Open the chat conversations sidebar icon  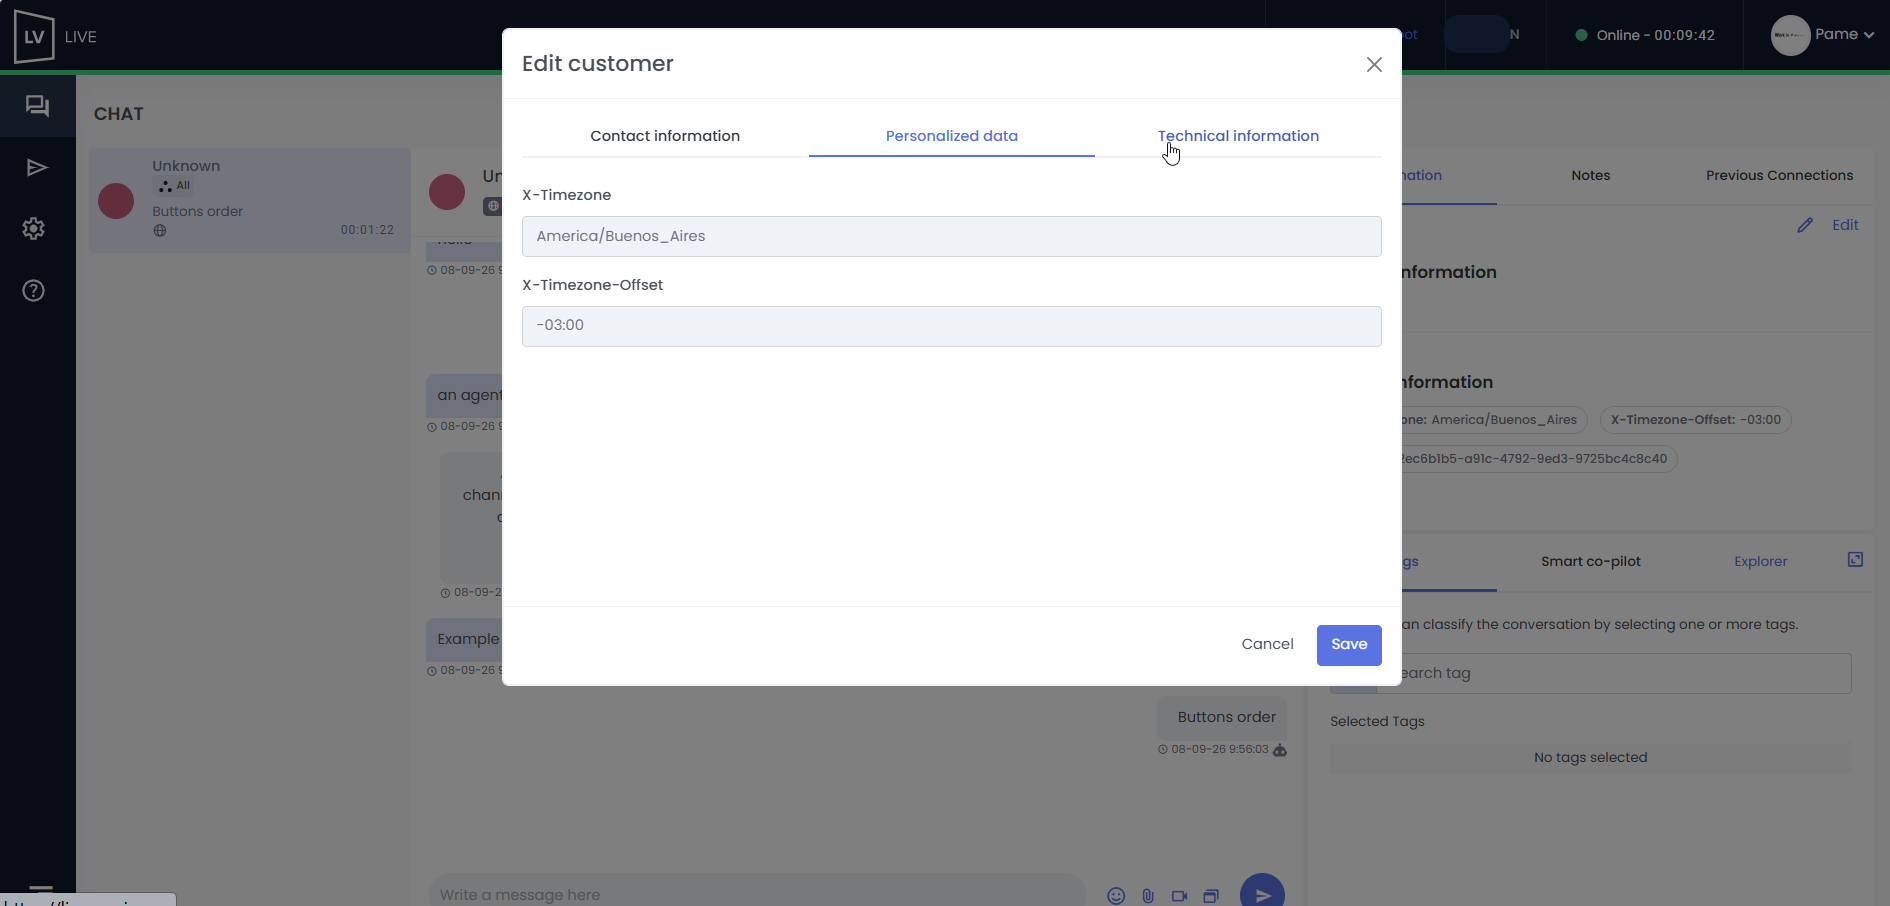[37, 106]
